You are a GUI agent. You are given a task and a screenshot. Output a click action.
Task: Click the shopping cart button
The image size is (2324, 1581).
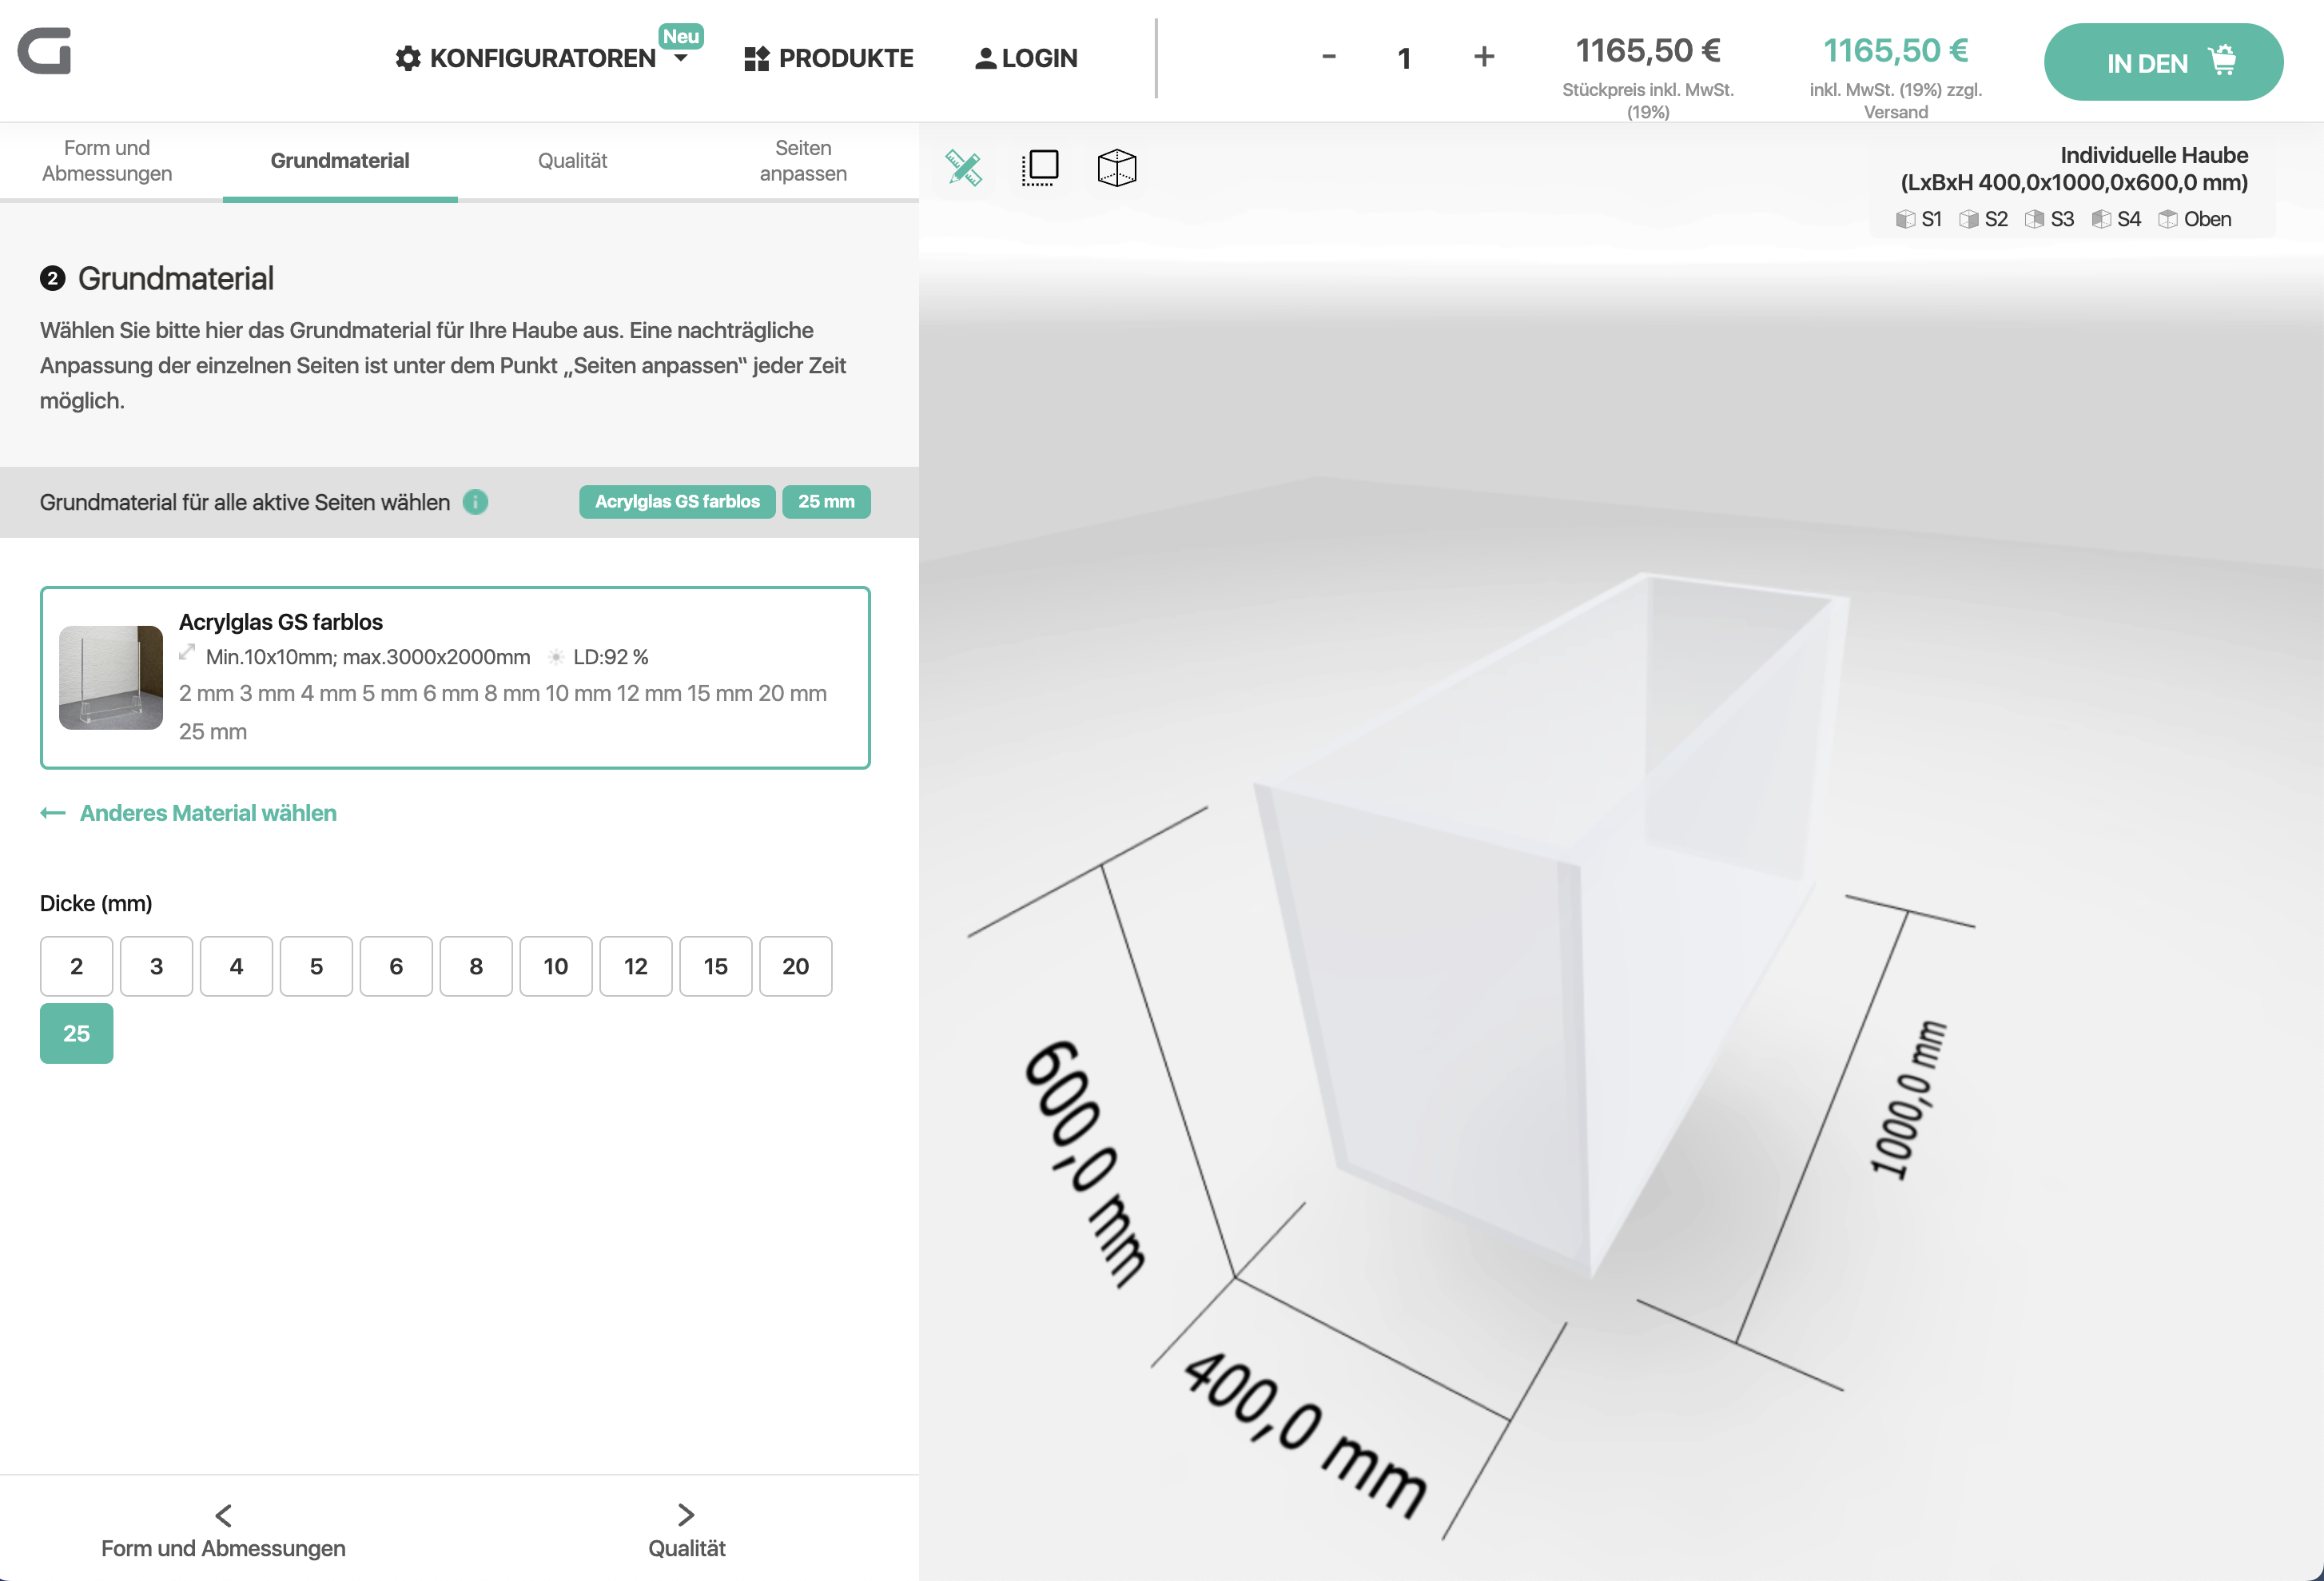tap(2163, 62)
